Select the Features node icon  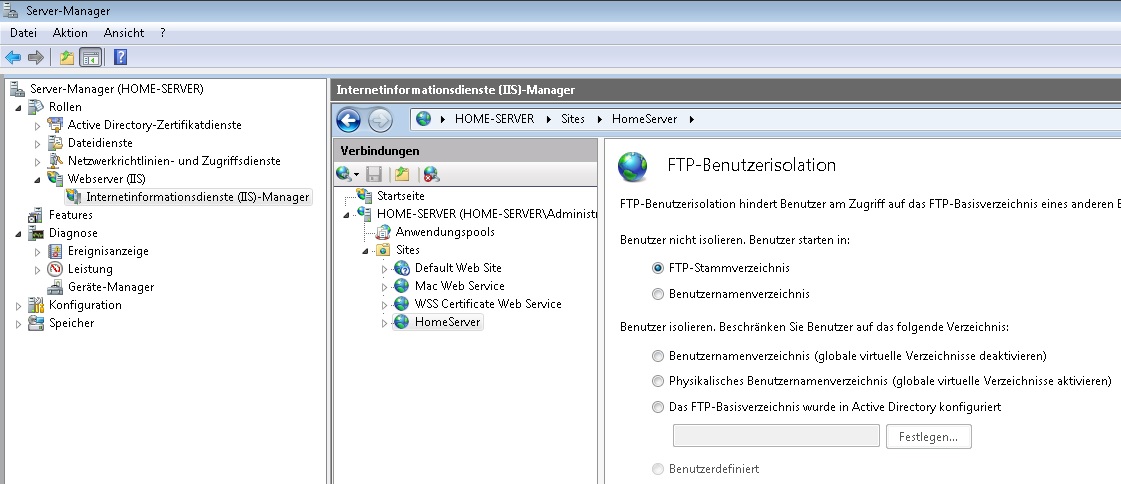click(x=36, y=214)
